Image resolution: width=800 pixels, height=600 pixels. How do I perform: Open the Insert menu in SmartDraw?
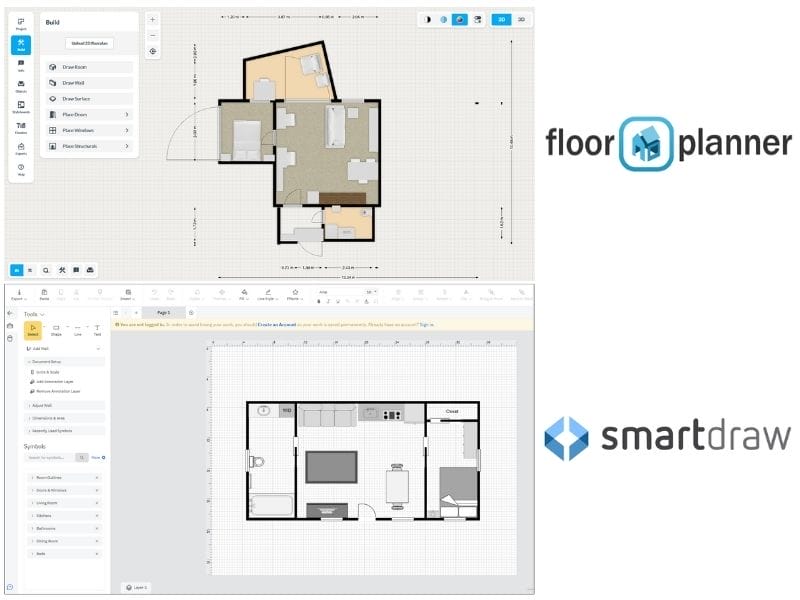(x=129, y=294)
